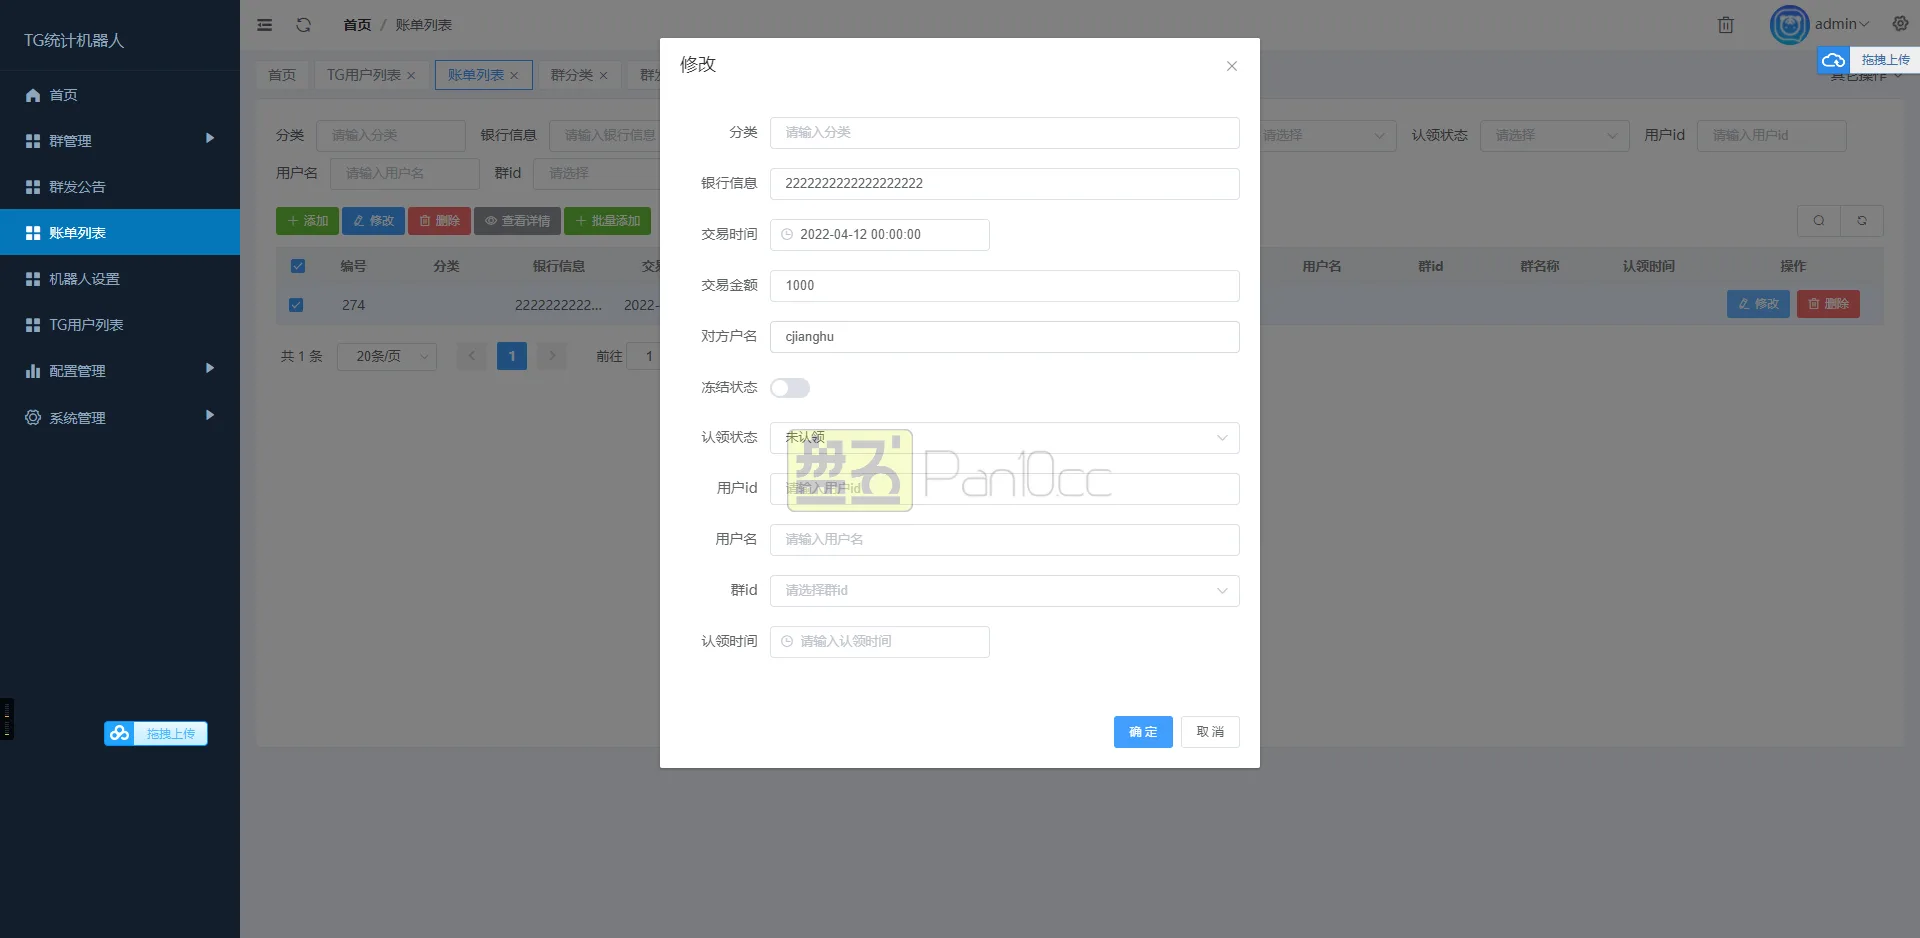This screenshot has width=1920, height=938.
Task: Click the 交易金额 input showing 1000
Action: point(1004,285)
